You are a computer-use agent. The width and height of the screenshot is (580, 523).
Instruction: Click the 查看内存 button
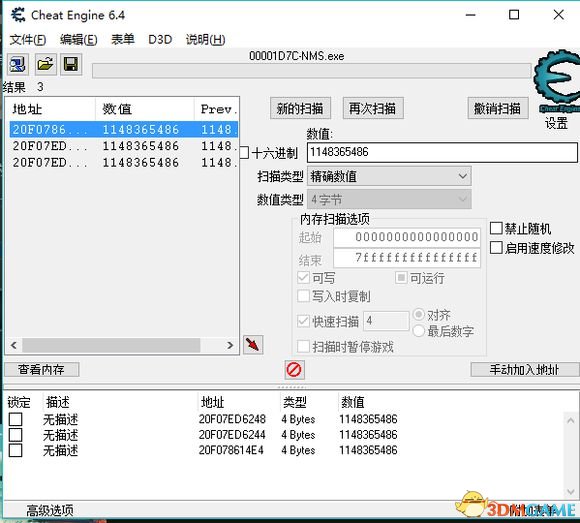click(x=41, y=370)
